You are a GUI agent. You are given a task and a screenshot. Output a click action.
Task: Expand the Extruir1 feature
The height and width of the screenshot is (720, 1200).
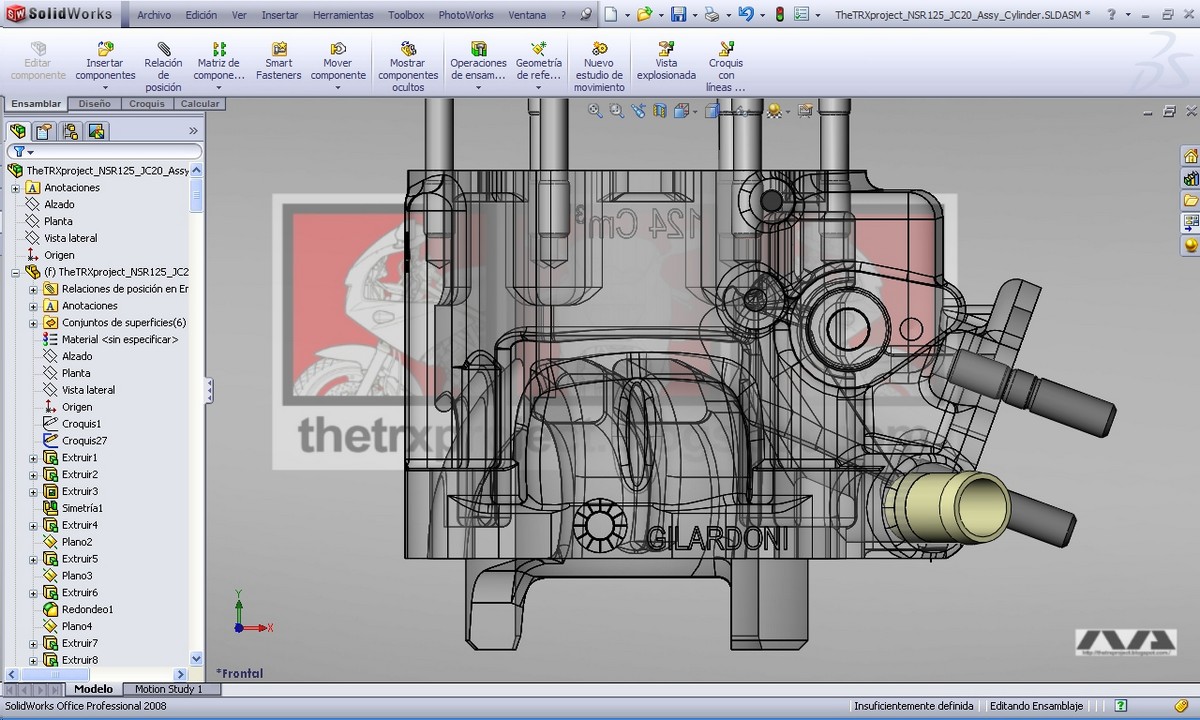33,458
